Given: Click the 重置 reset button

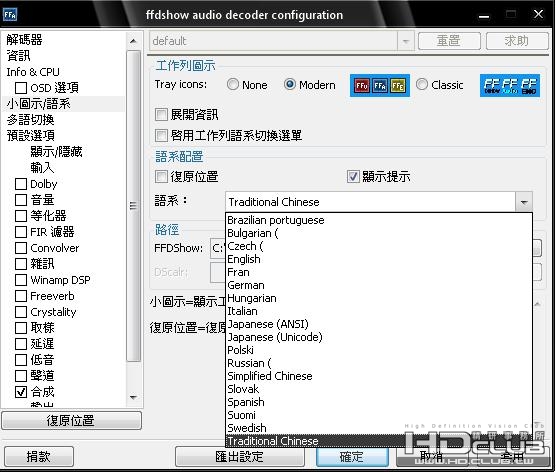Looking at the screenshot, I should tap(449, 41).
